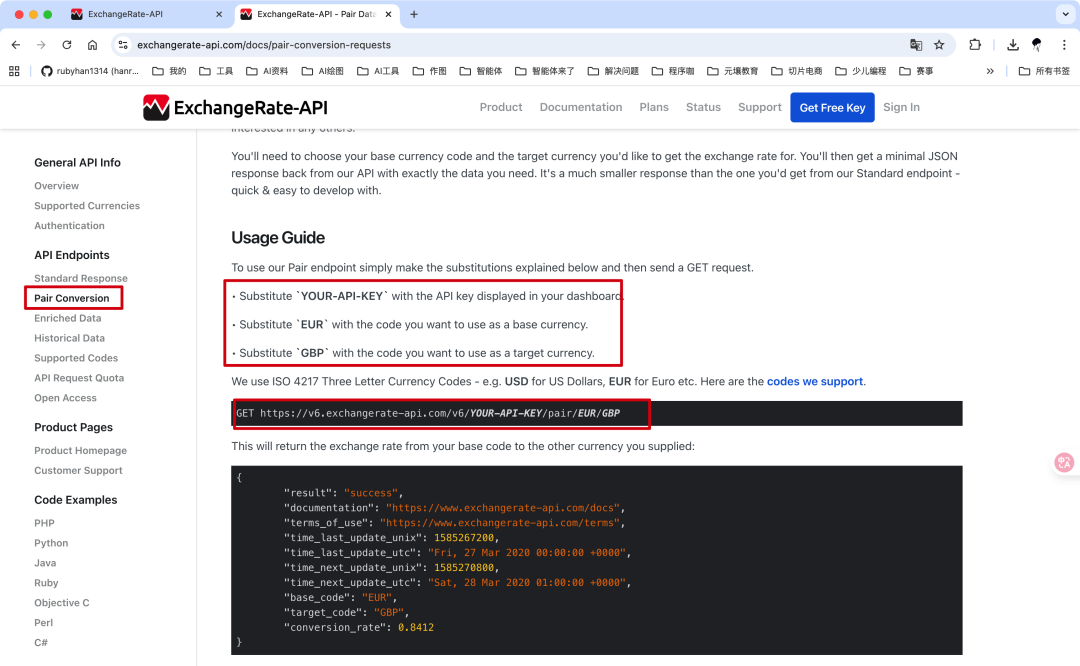Click the browser back arrow

pyautogui.click(x=16, y=45)
